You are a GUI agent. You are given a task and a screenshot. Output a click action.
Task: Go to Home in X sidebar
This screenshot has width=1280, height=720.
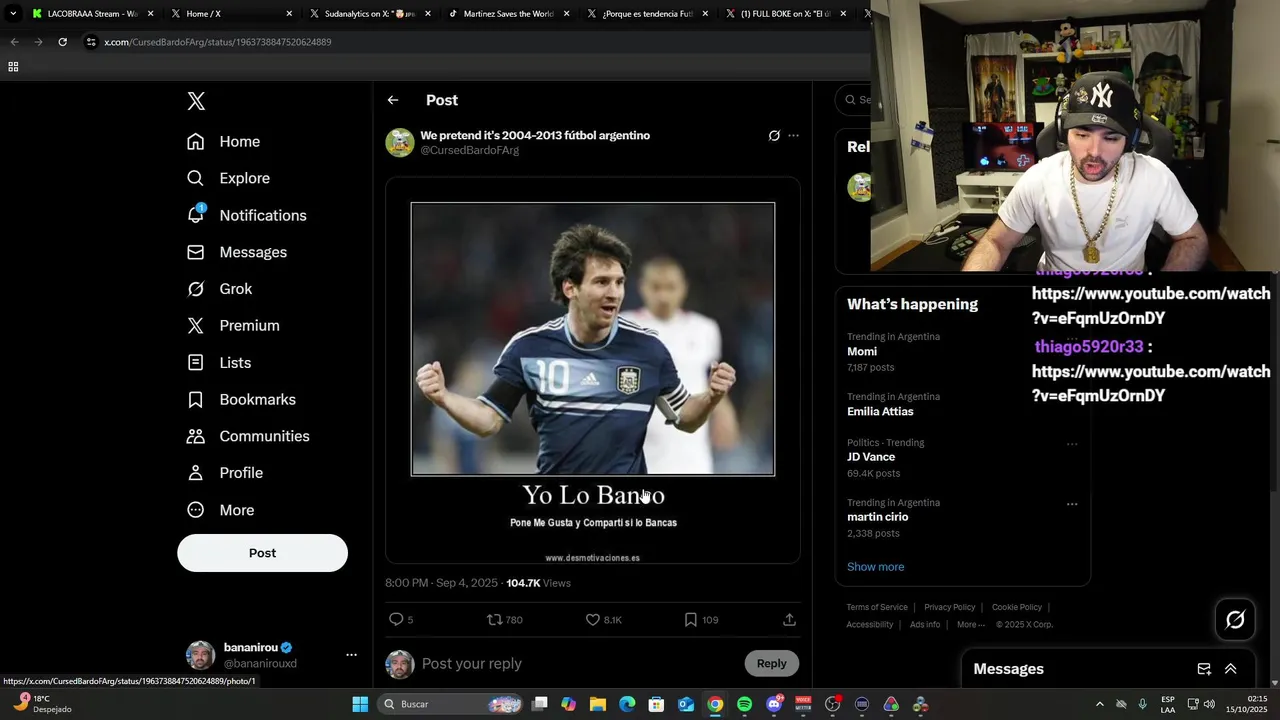[224, 142]
